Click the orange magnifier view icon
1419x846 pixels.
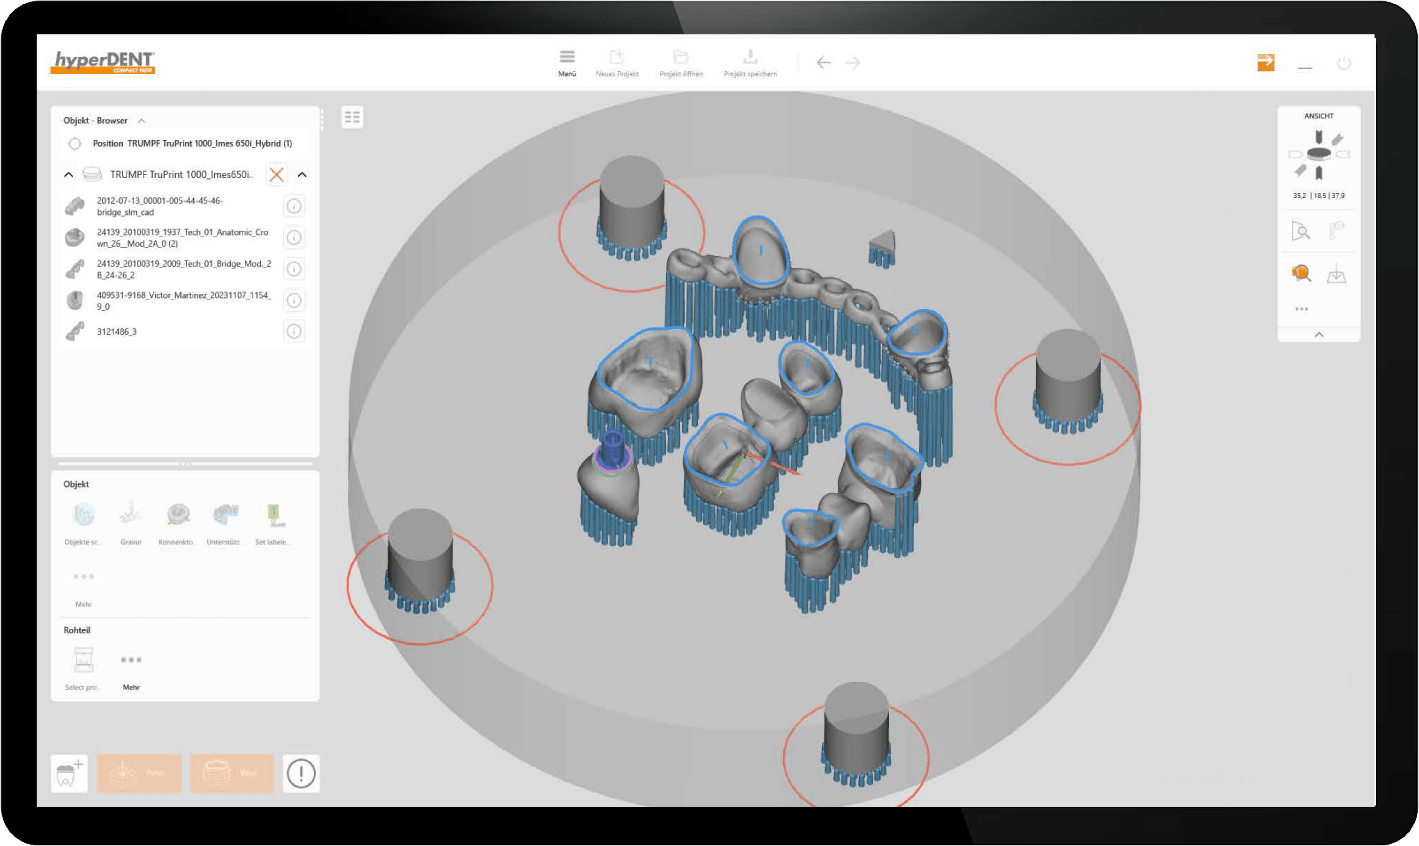click(x=1301, y=273)
